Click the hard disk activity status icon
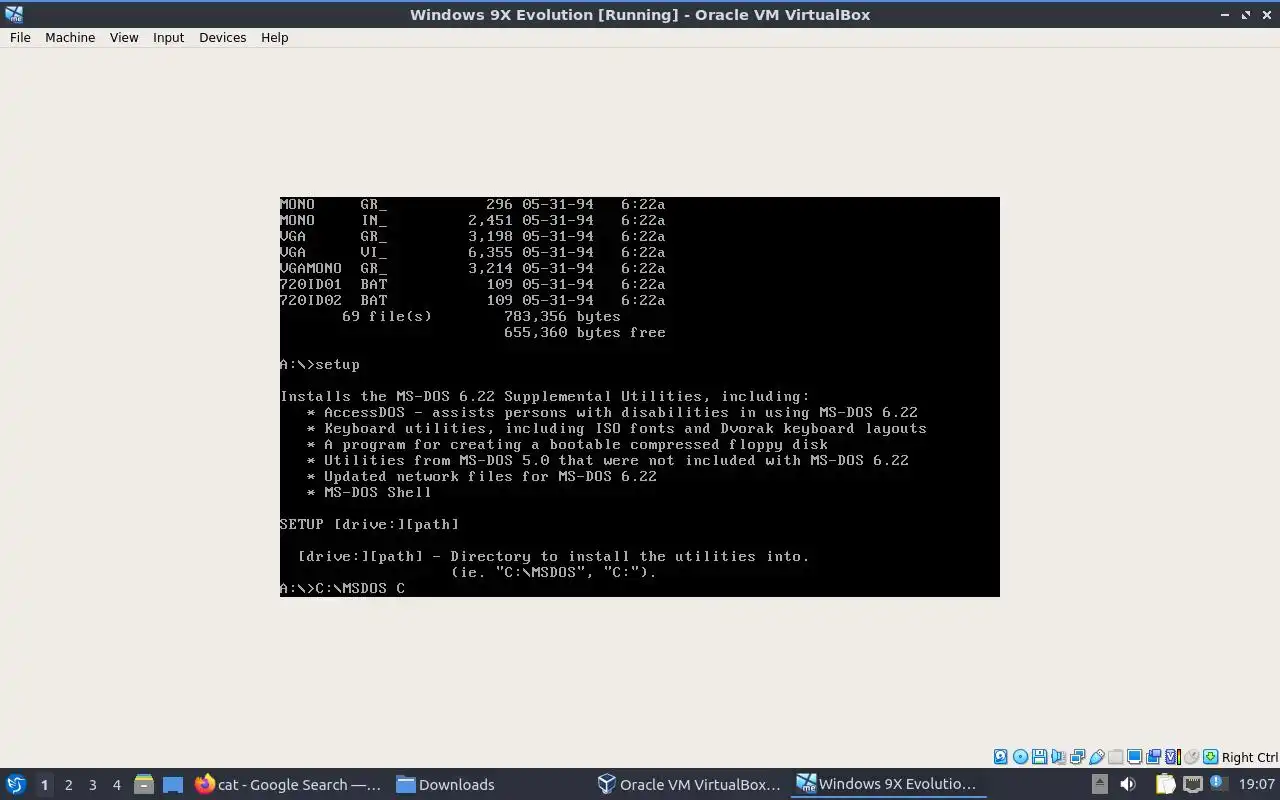Screen dimensions: 1280x800 point(1001,757)
